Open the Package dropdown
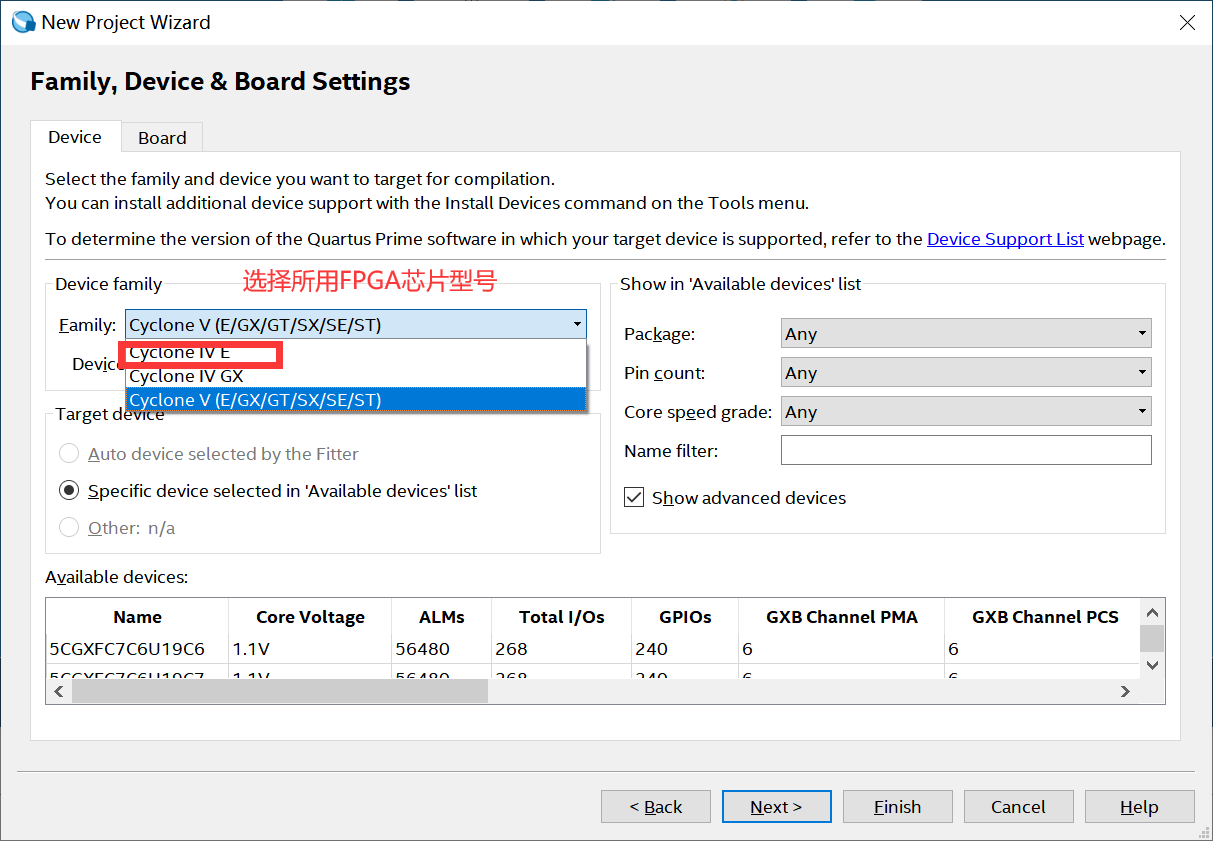Screen dimensions: 1213x841 click(965, 334)
